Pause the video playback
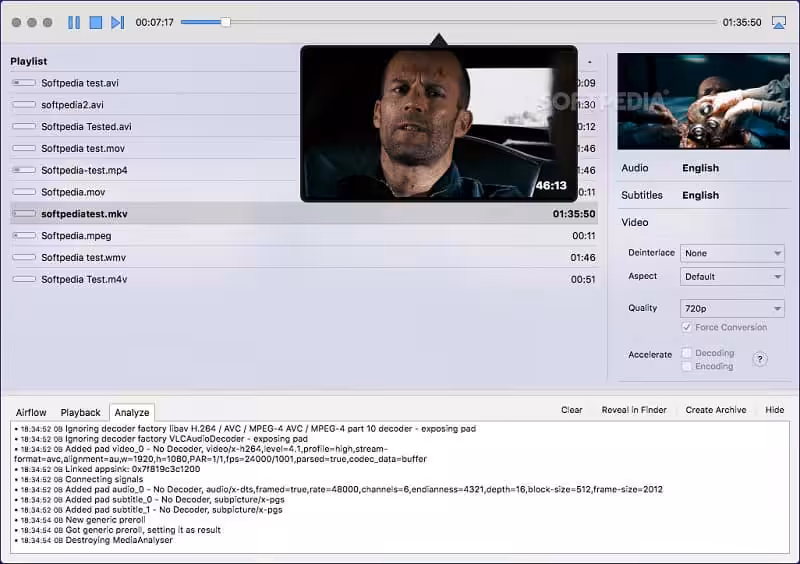Screen dimensions: 800x564 pos(74,22)
